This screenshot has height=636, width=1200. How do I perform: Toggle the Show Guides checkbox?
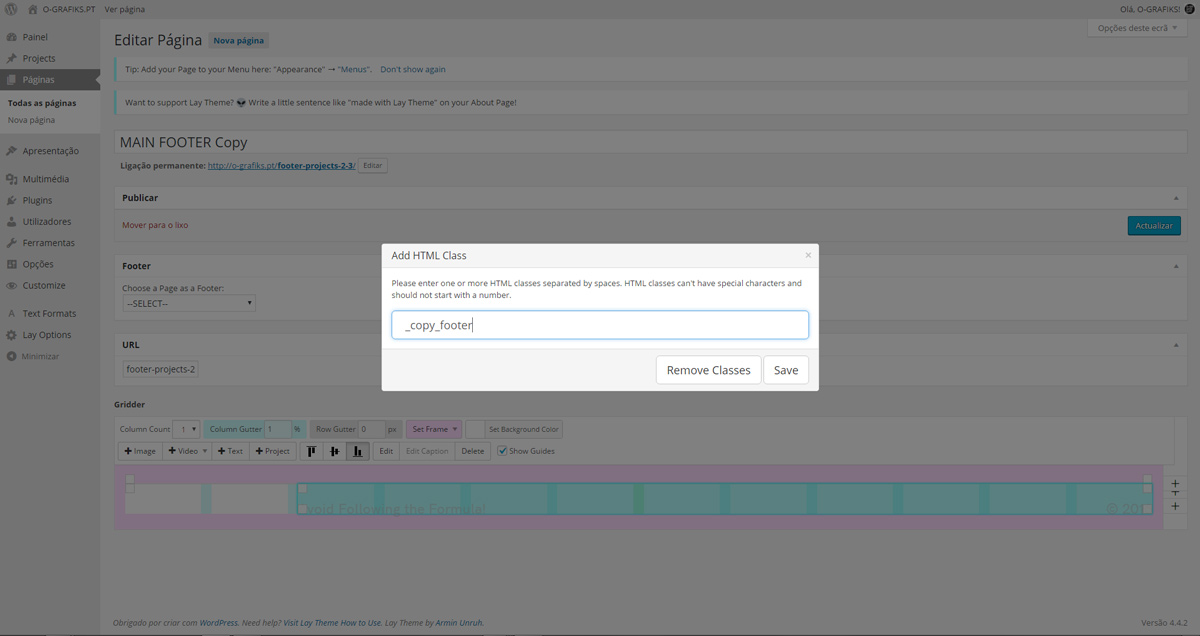pyautogui.click(x=503, y=451)
